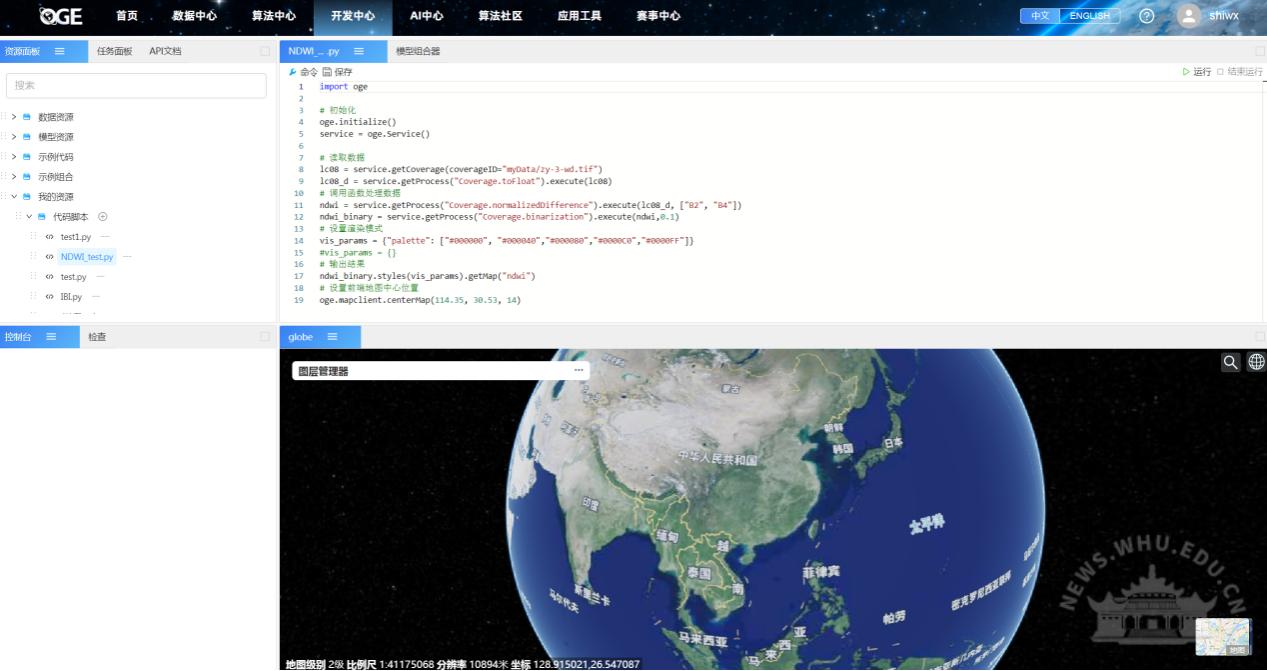Viewport: 1267px width, 671px height.
Task: Open 算法社区 in the top navigation
Action: (x=500, y=16)
